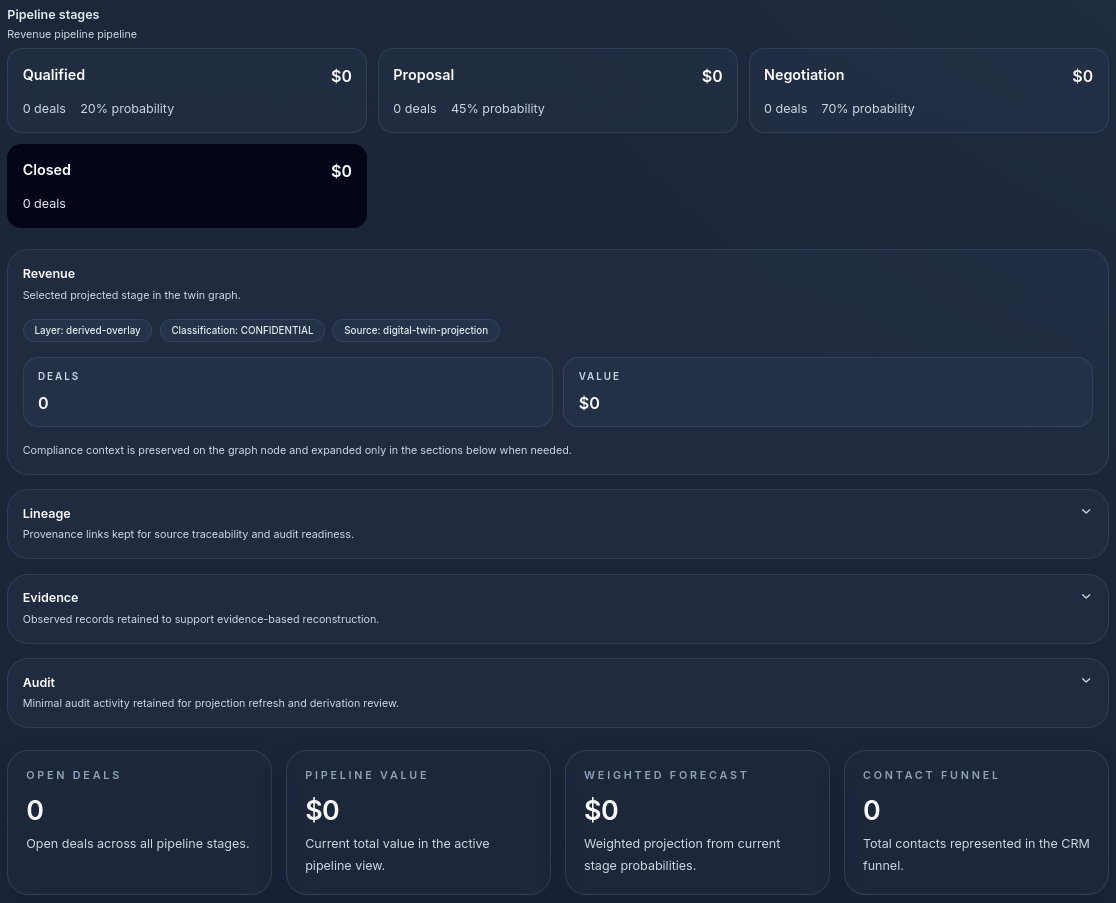Expand the Lineage section chevron

click(x=1086, y=512)
